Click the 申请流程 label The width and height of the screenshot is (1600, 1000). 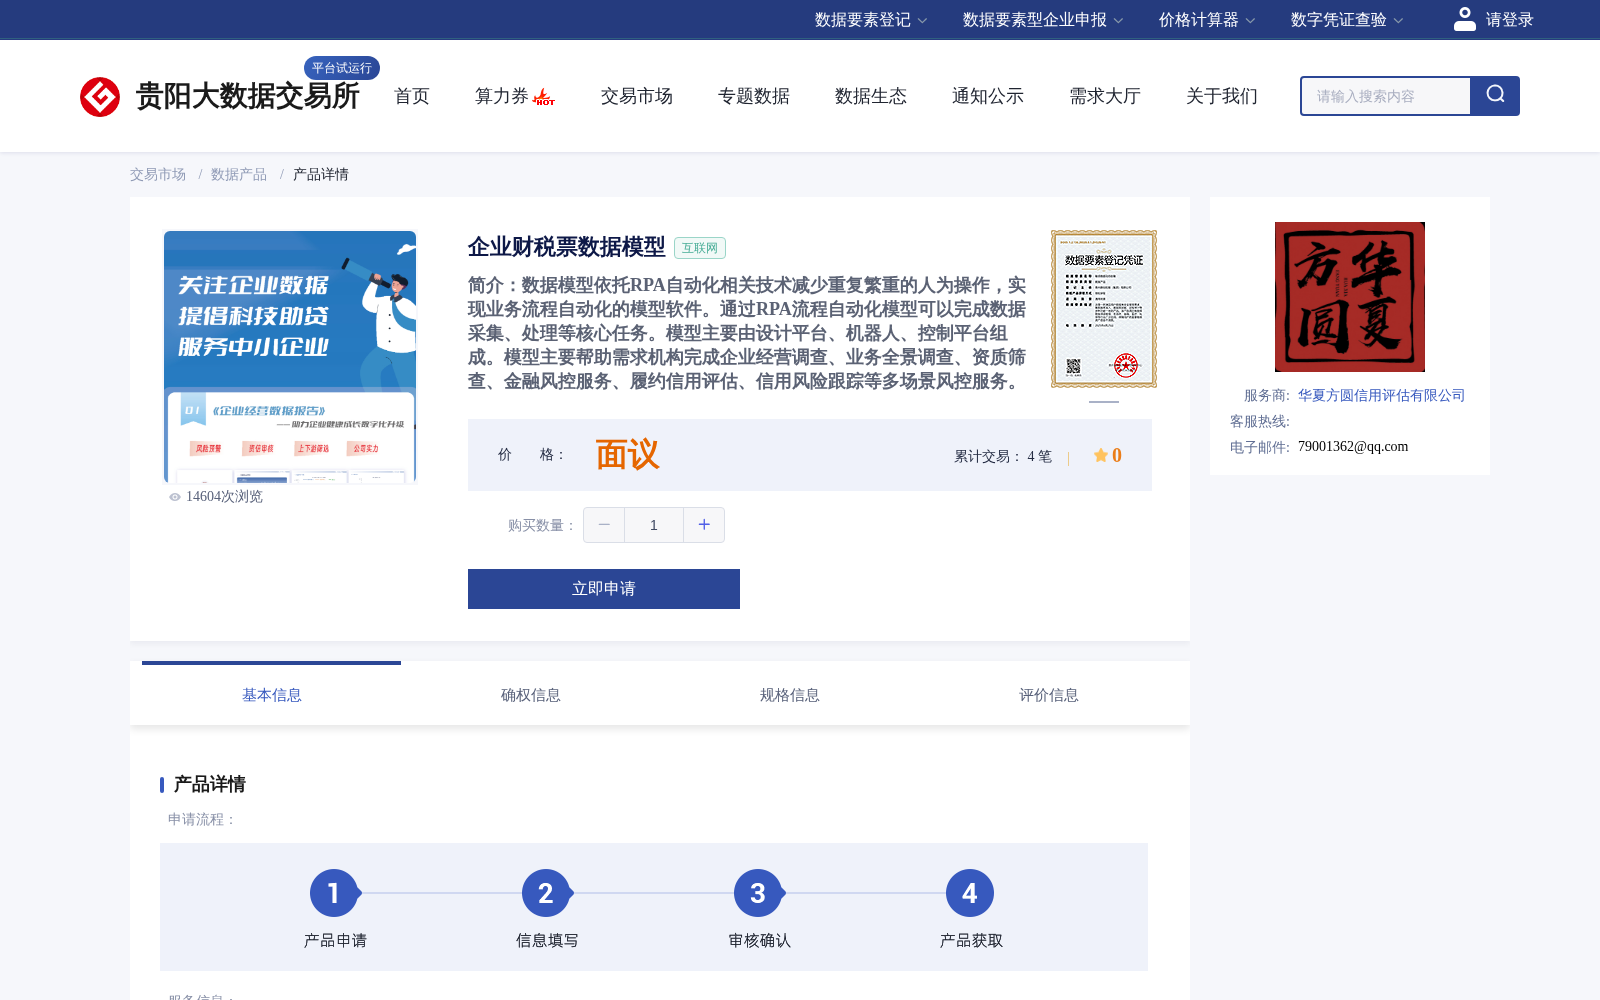[x=202, y=820]
